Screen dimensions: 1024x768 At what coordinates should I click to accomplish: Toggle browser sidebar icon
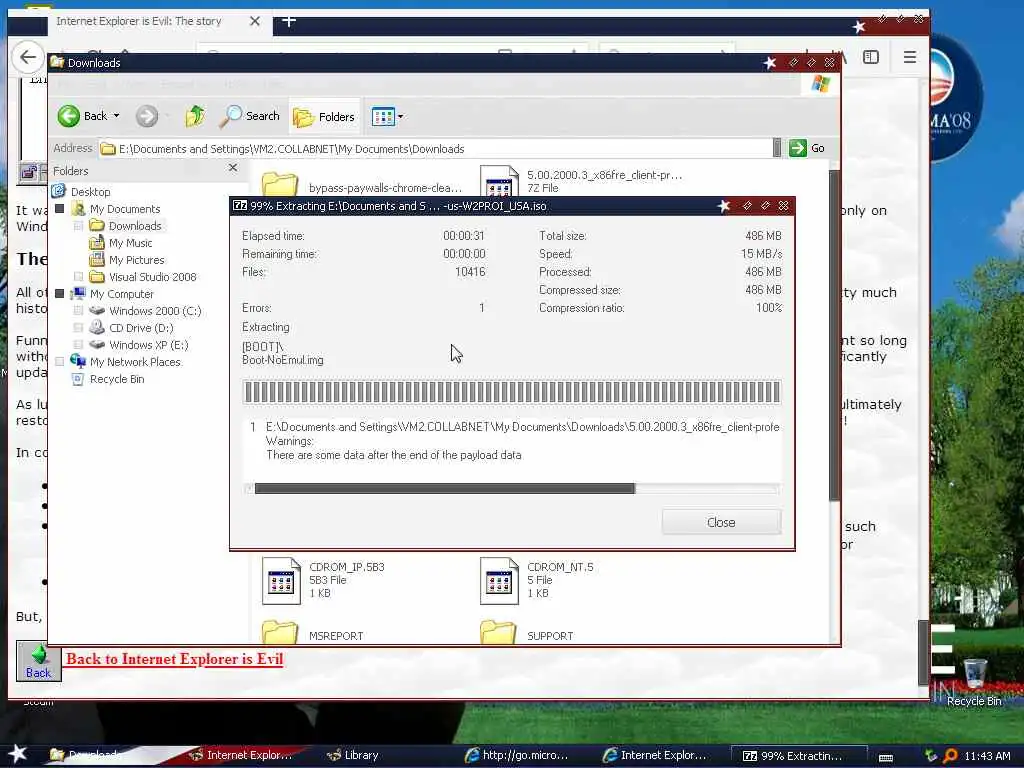[x=871, y=57]
